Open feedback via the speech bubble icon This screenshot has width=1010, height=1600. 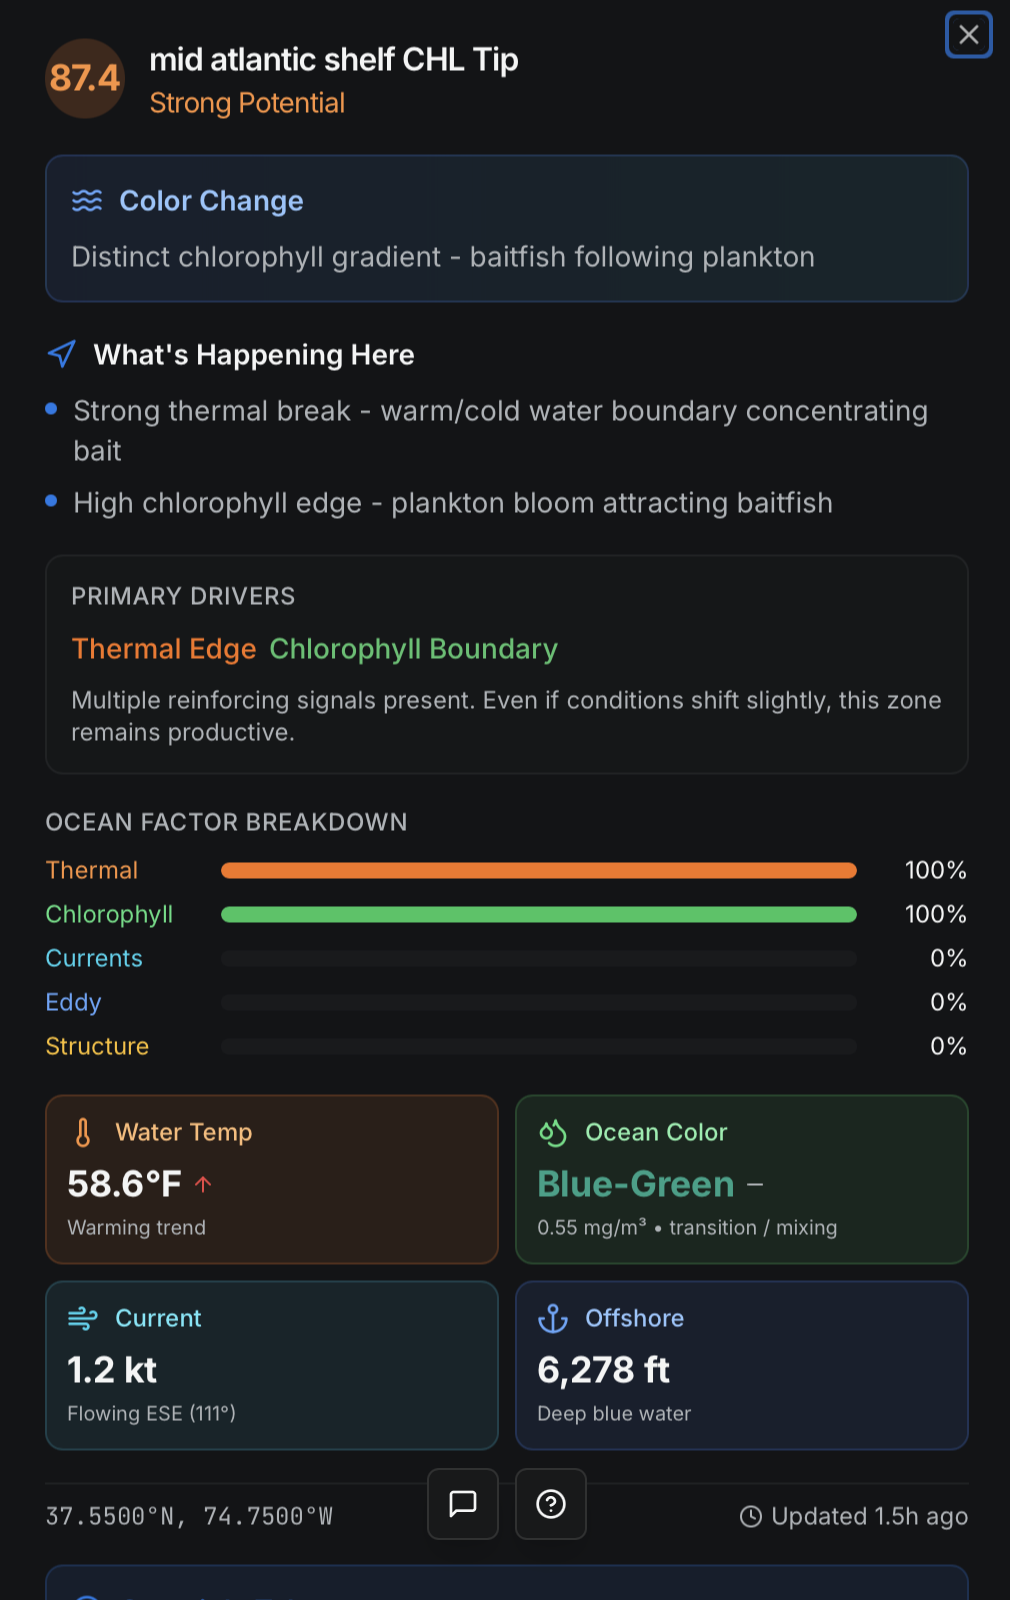[462, 1504]
